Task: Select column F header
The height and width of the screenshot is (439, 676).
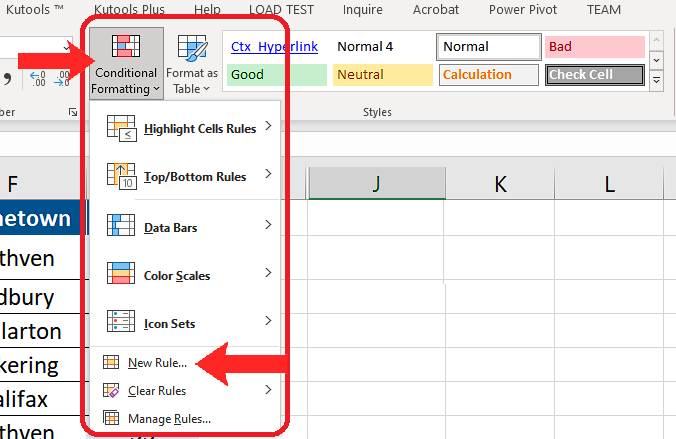Action: [x=41, y=183]
